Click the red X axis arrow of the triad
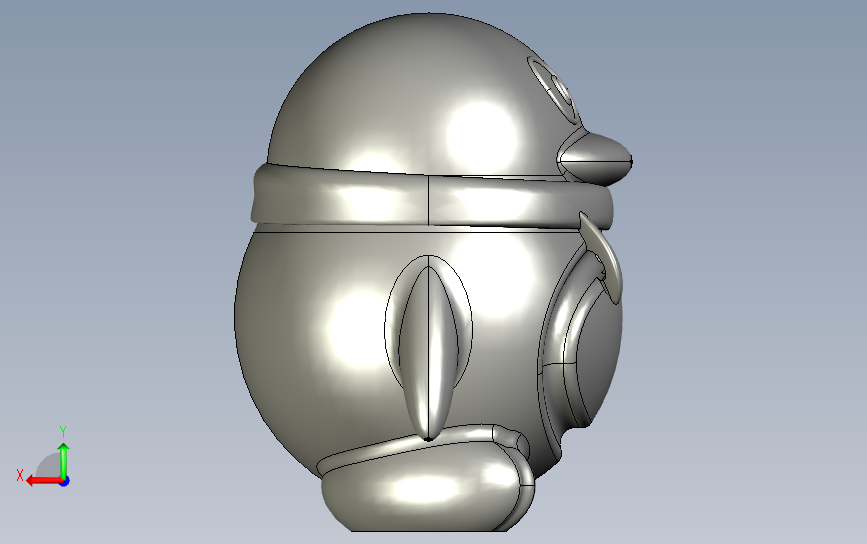The width and height of the screenshot is (867, 544). [44, 480]
